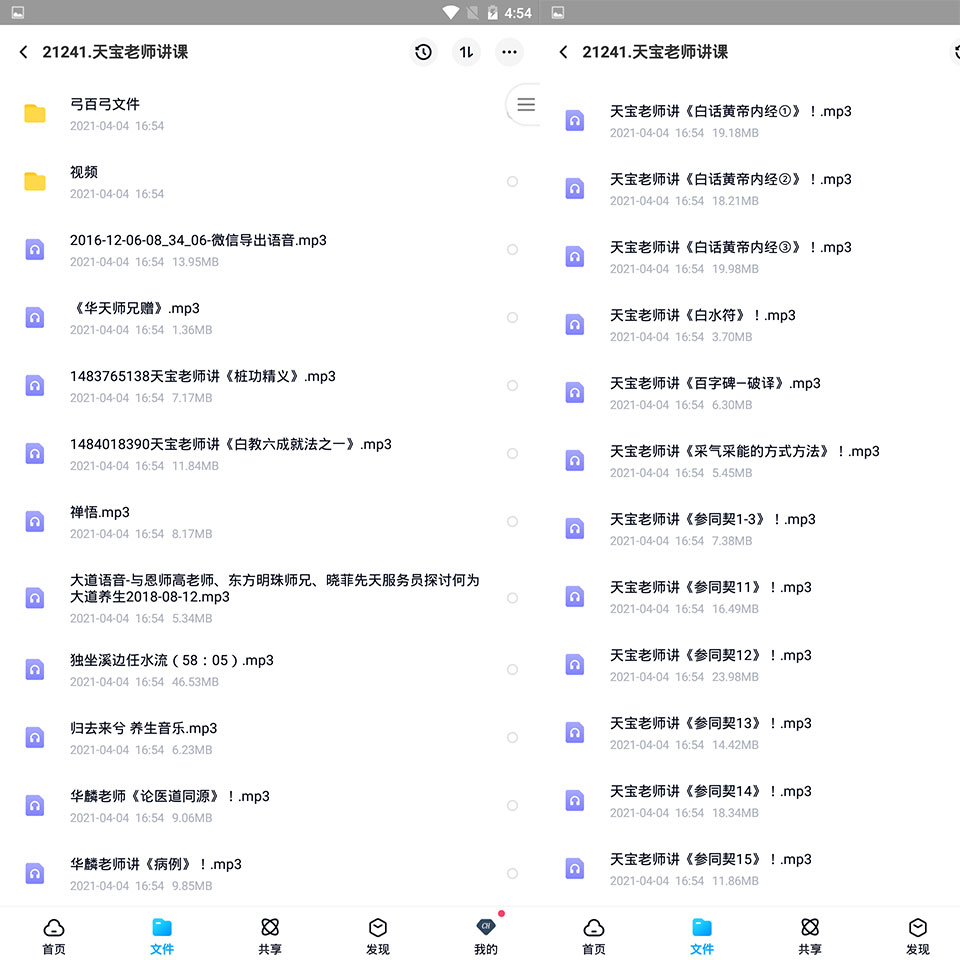Go back using the arrow in the right panel
The height and width of the screenshot is (960, 960).
pos(563,52)
